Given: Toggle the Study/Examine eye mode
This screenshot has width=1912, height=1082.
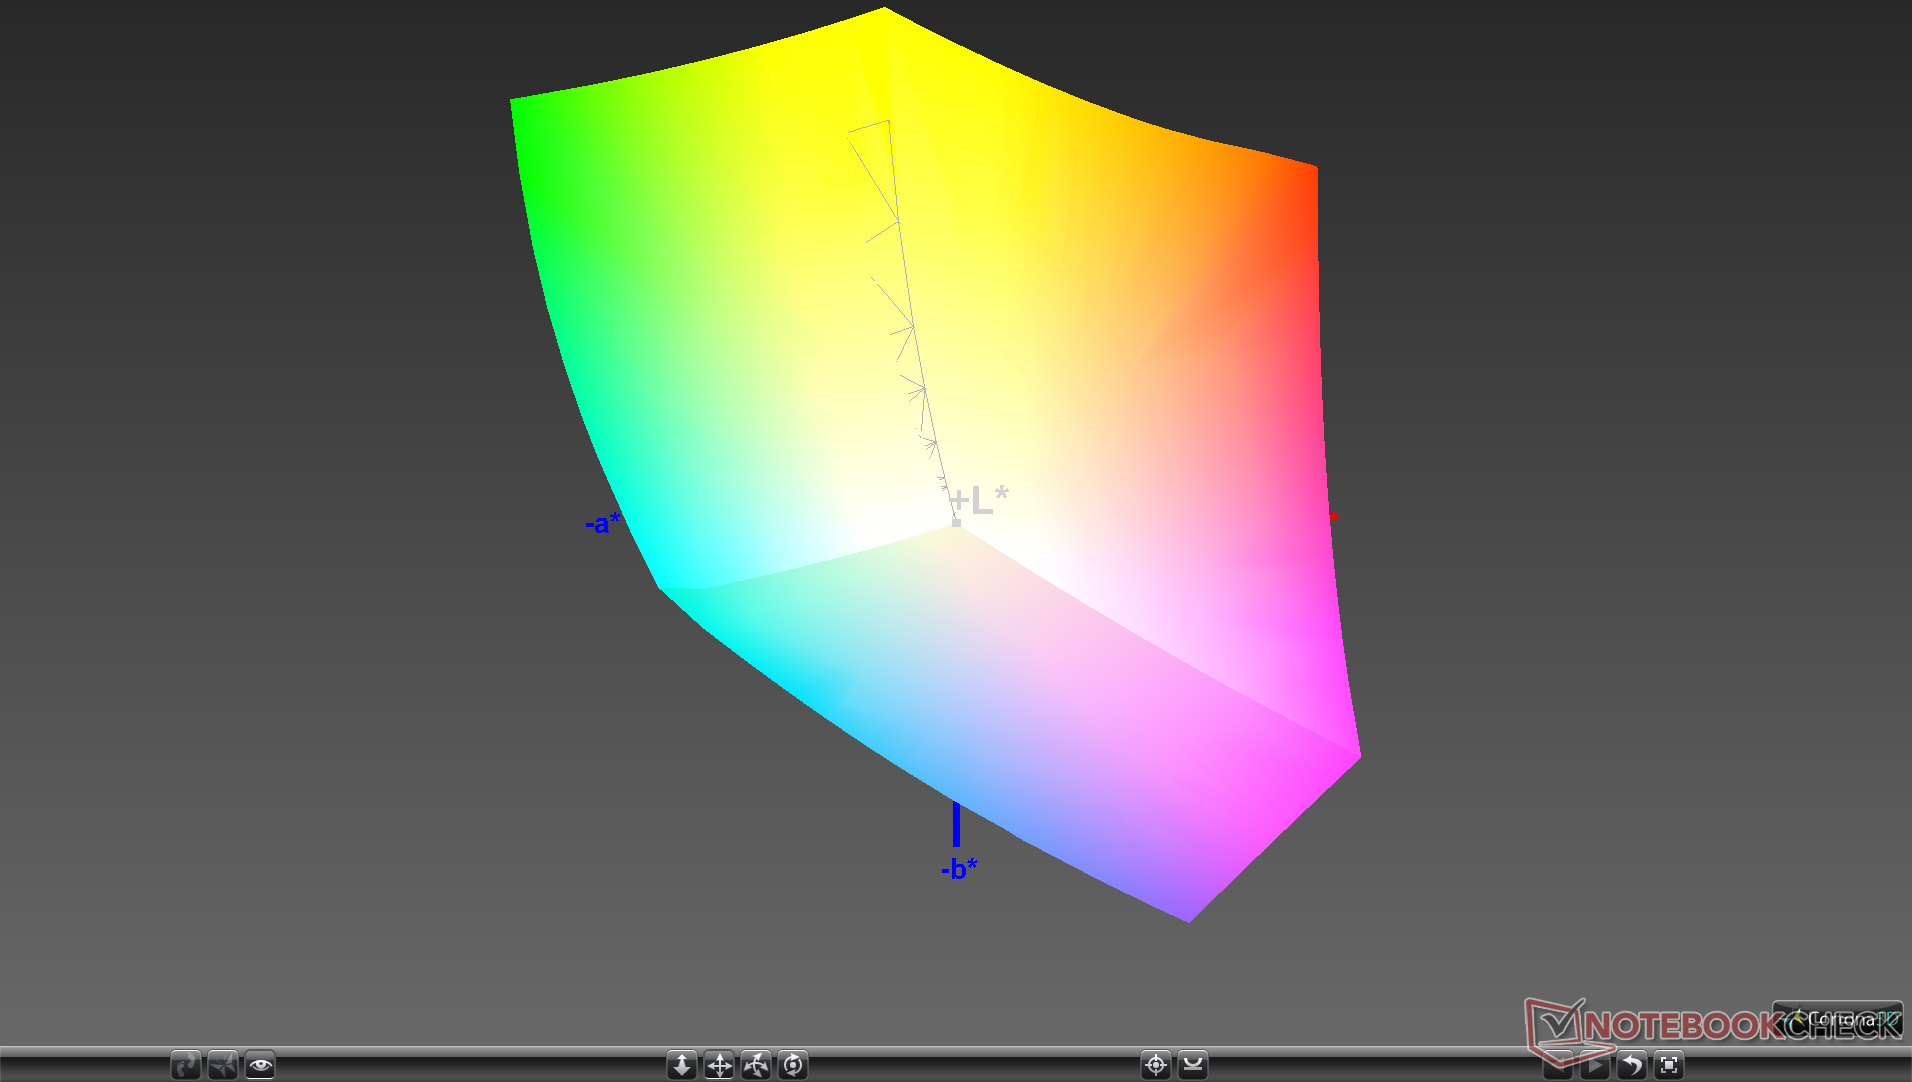Looking at the screenshot, I should 260,1065.
